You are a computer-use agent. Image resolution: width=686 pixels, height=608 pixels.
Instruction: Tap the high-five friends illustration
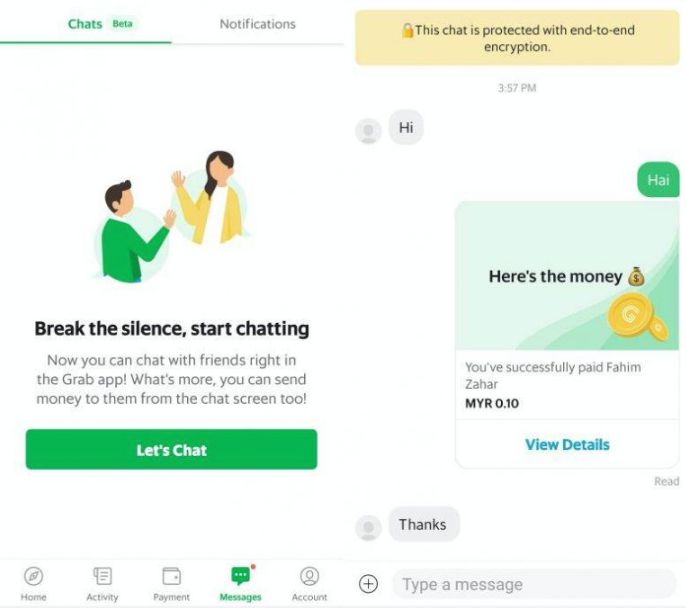(172, 217)
